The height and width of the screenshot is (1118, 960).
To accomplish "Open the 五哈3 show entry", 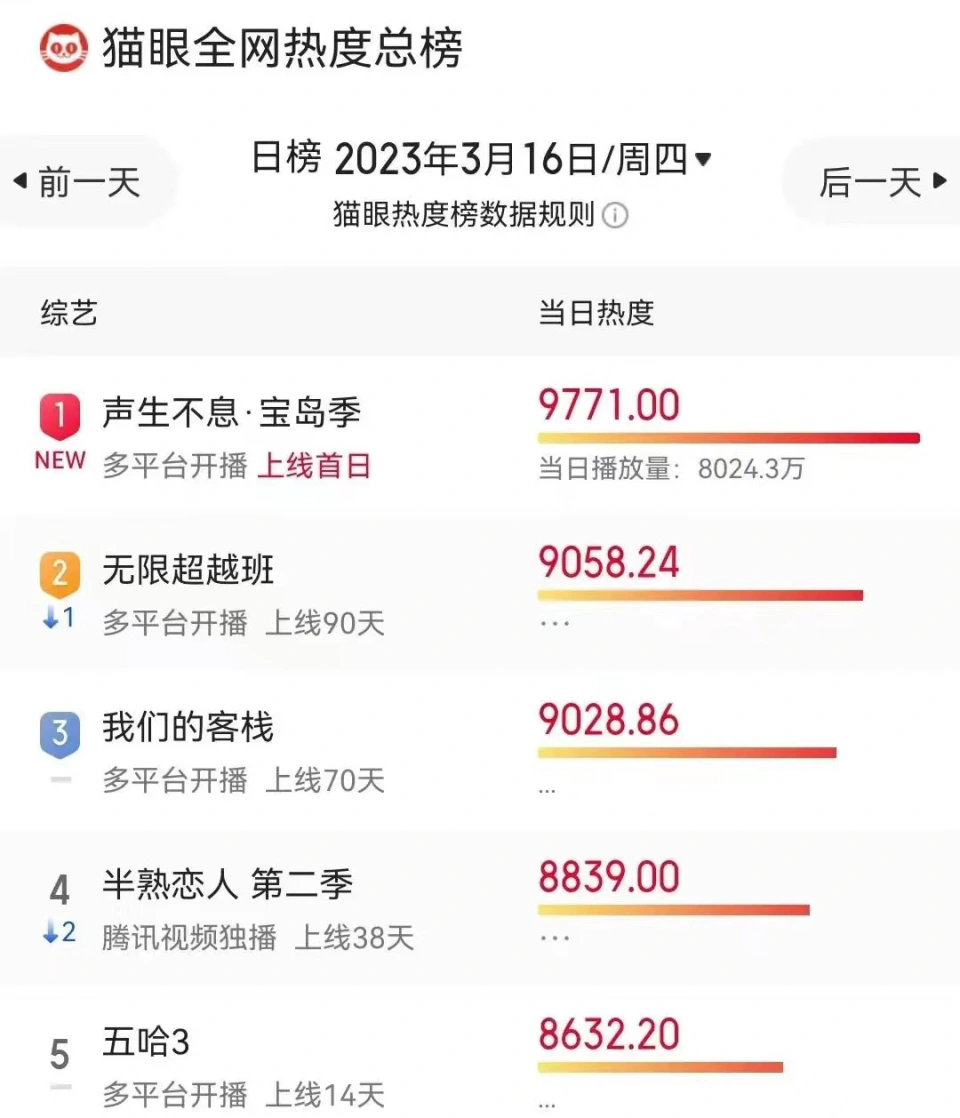I will click(x=146, y=1042).
